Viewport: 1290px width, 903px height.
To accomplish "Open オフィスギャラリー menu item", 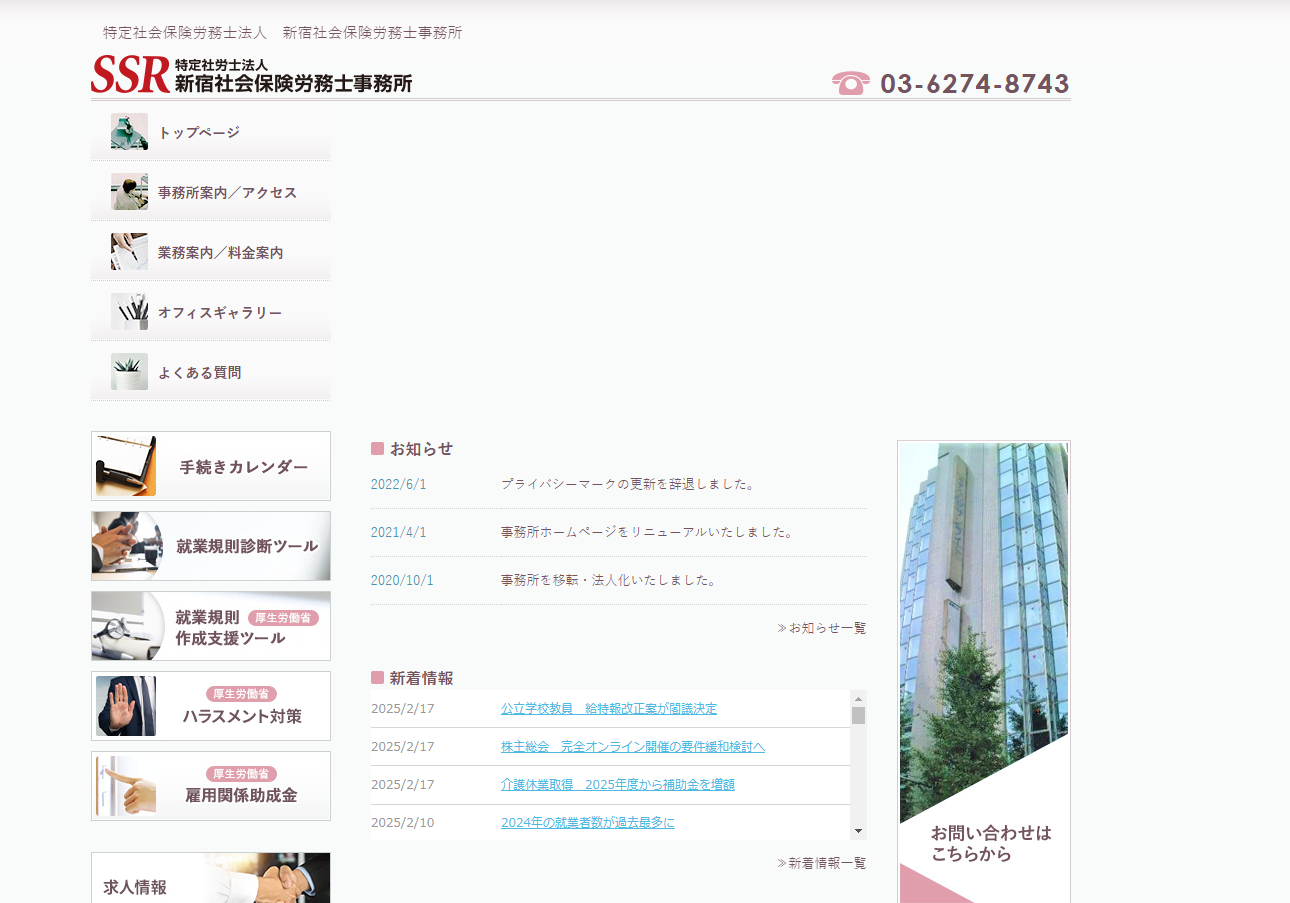I will click(x=211, y=312).
